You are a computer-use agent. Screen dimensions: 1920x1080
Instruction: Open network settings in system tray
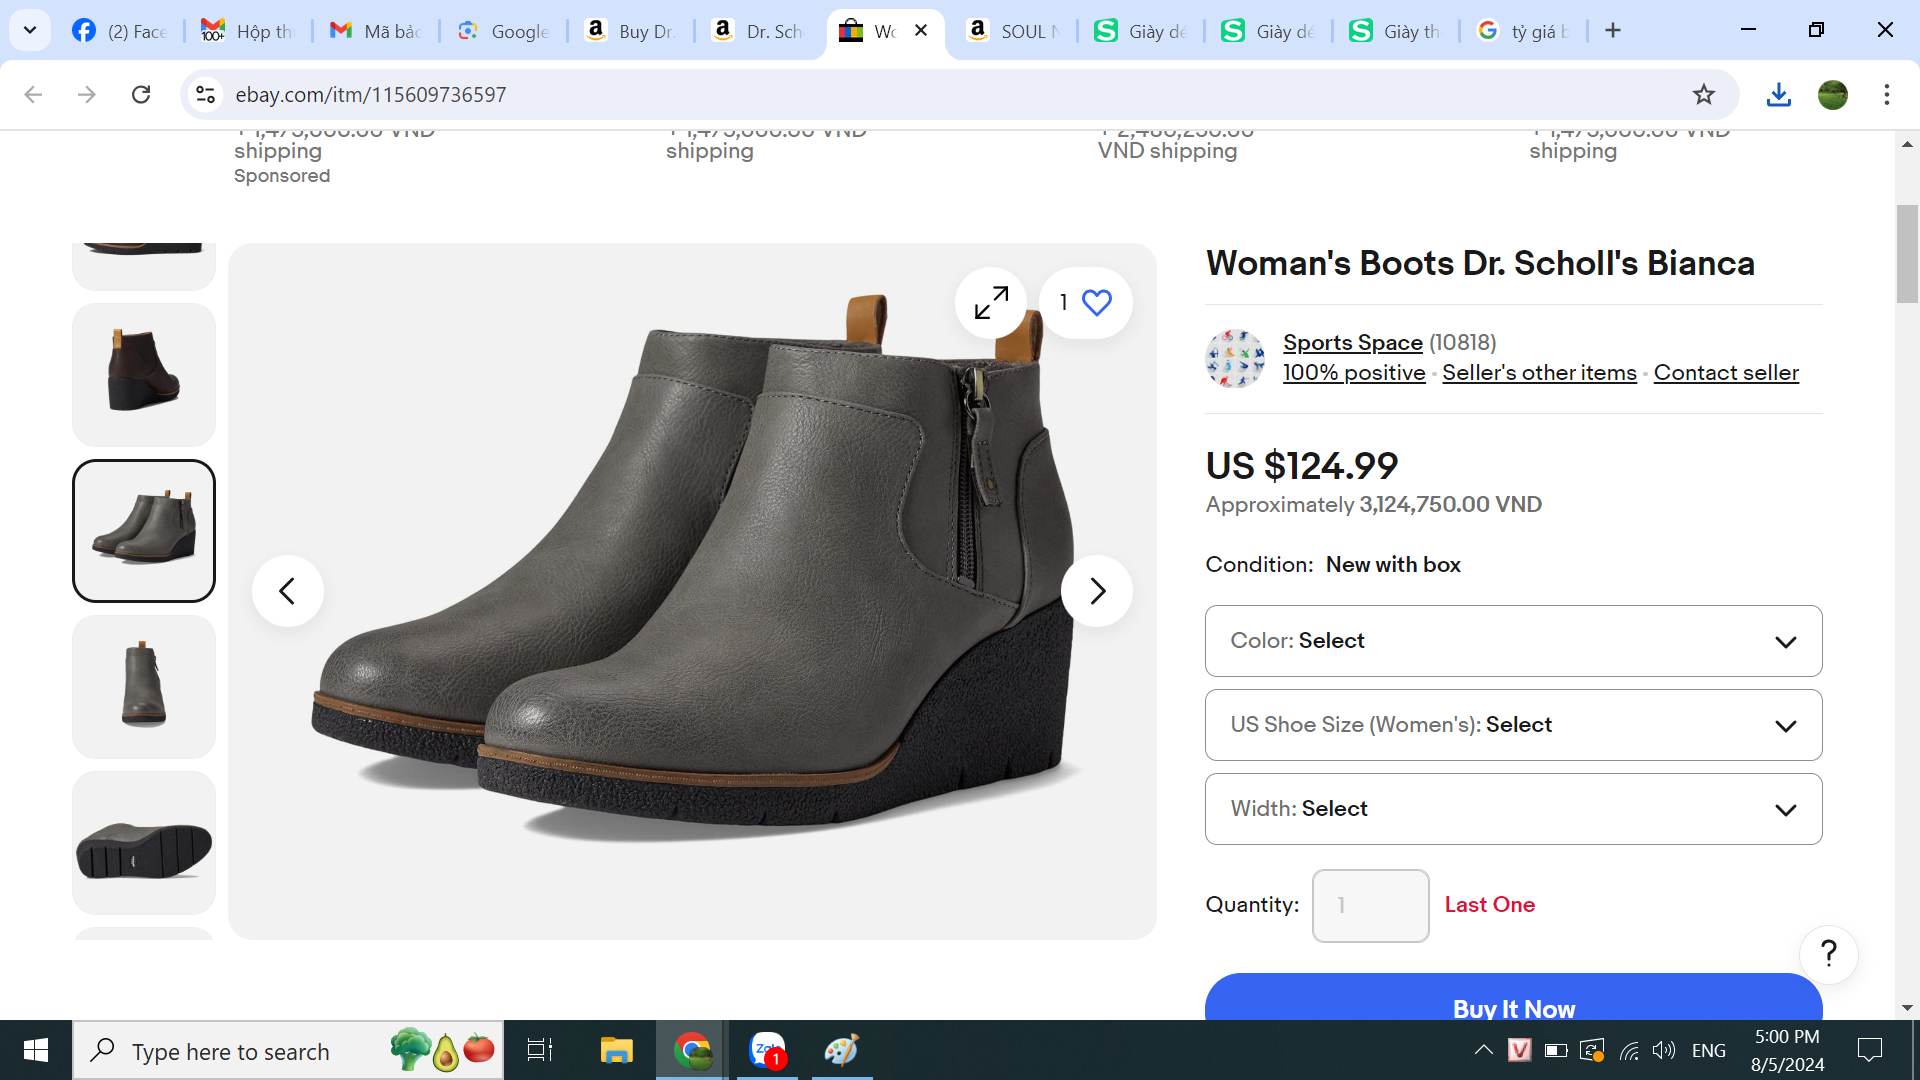click(1629, 1050)
